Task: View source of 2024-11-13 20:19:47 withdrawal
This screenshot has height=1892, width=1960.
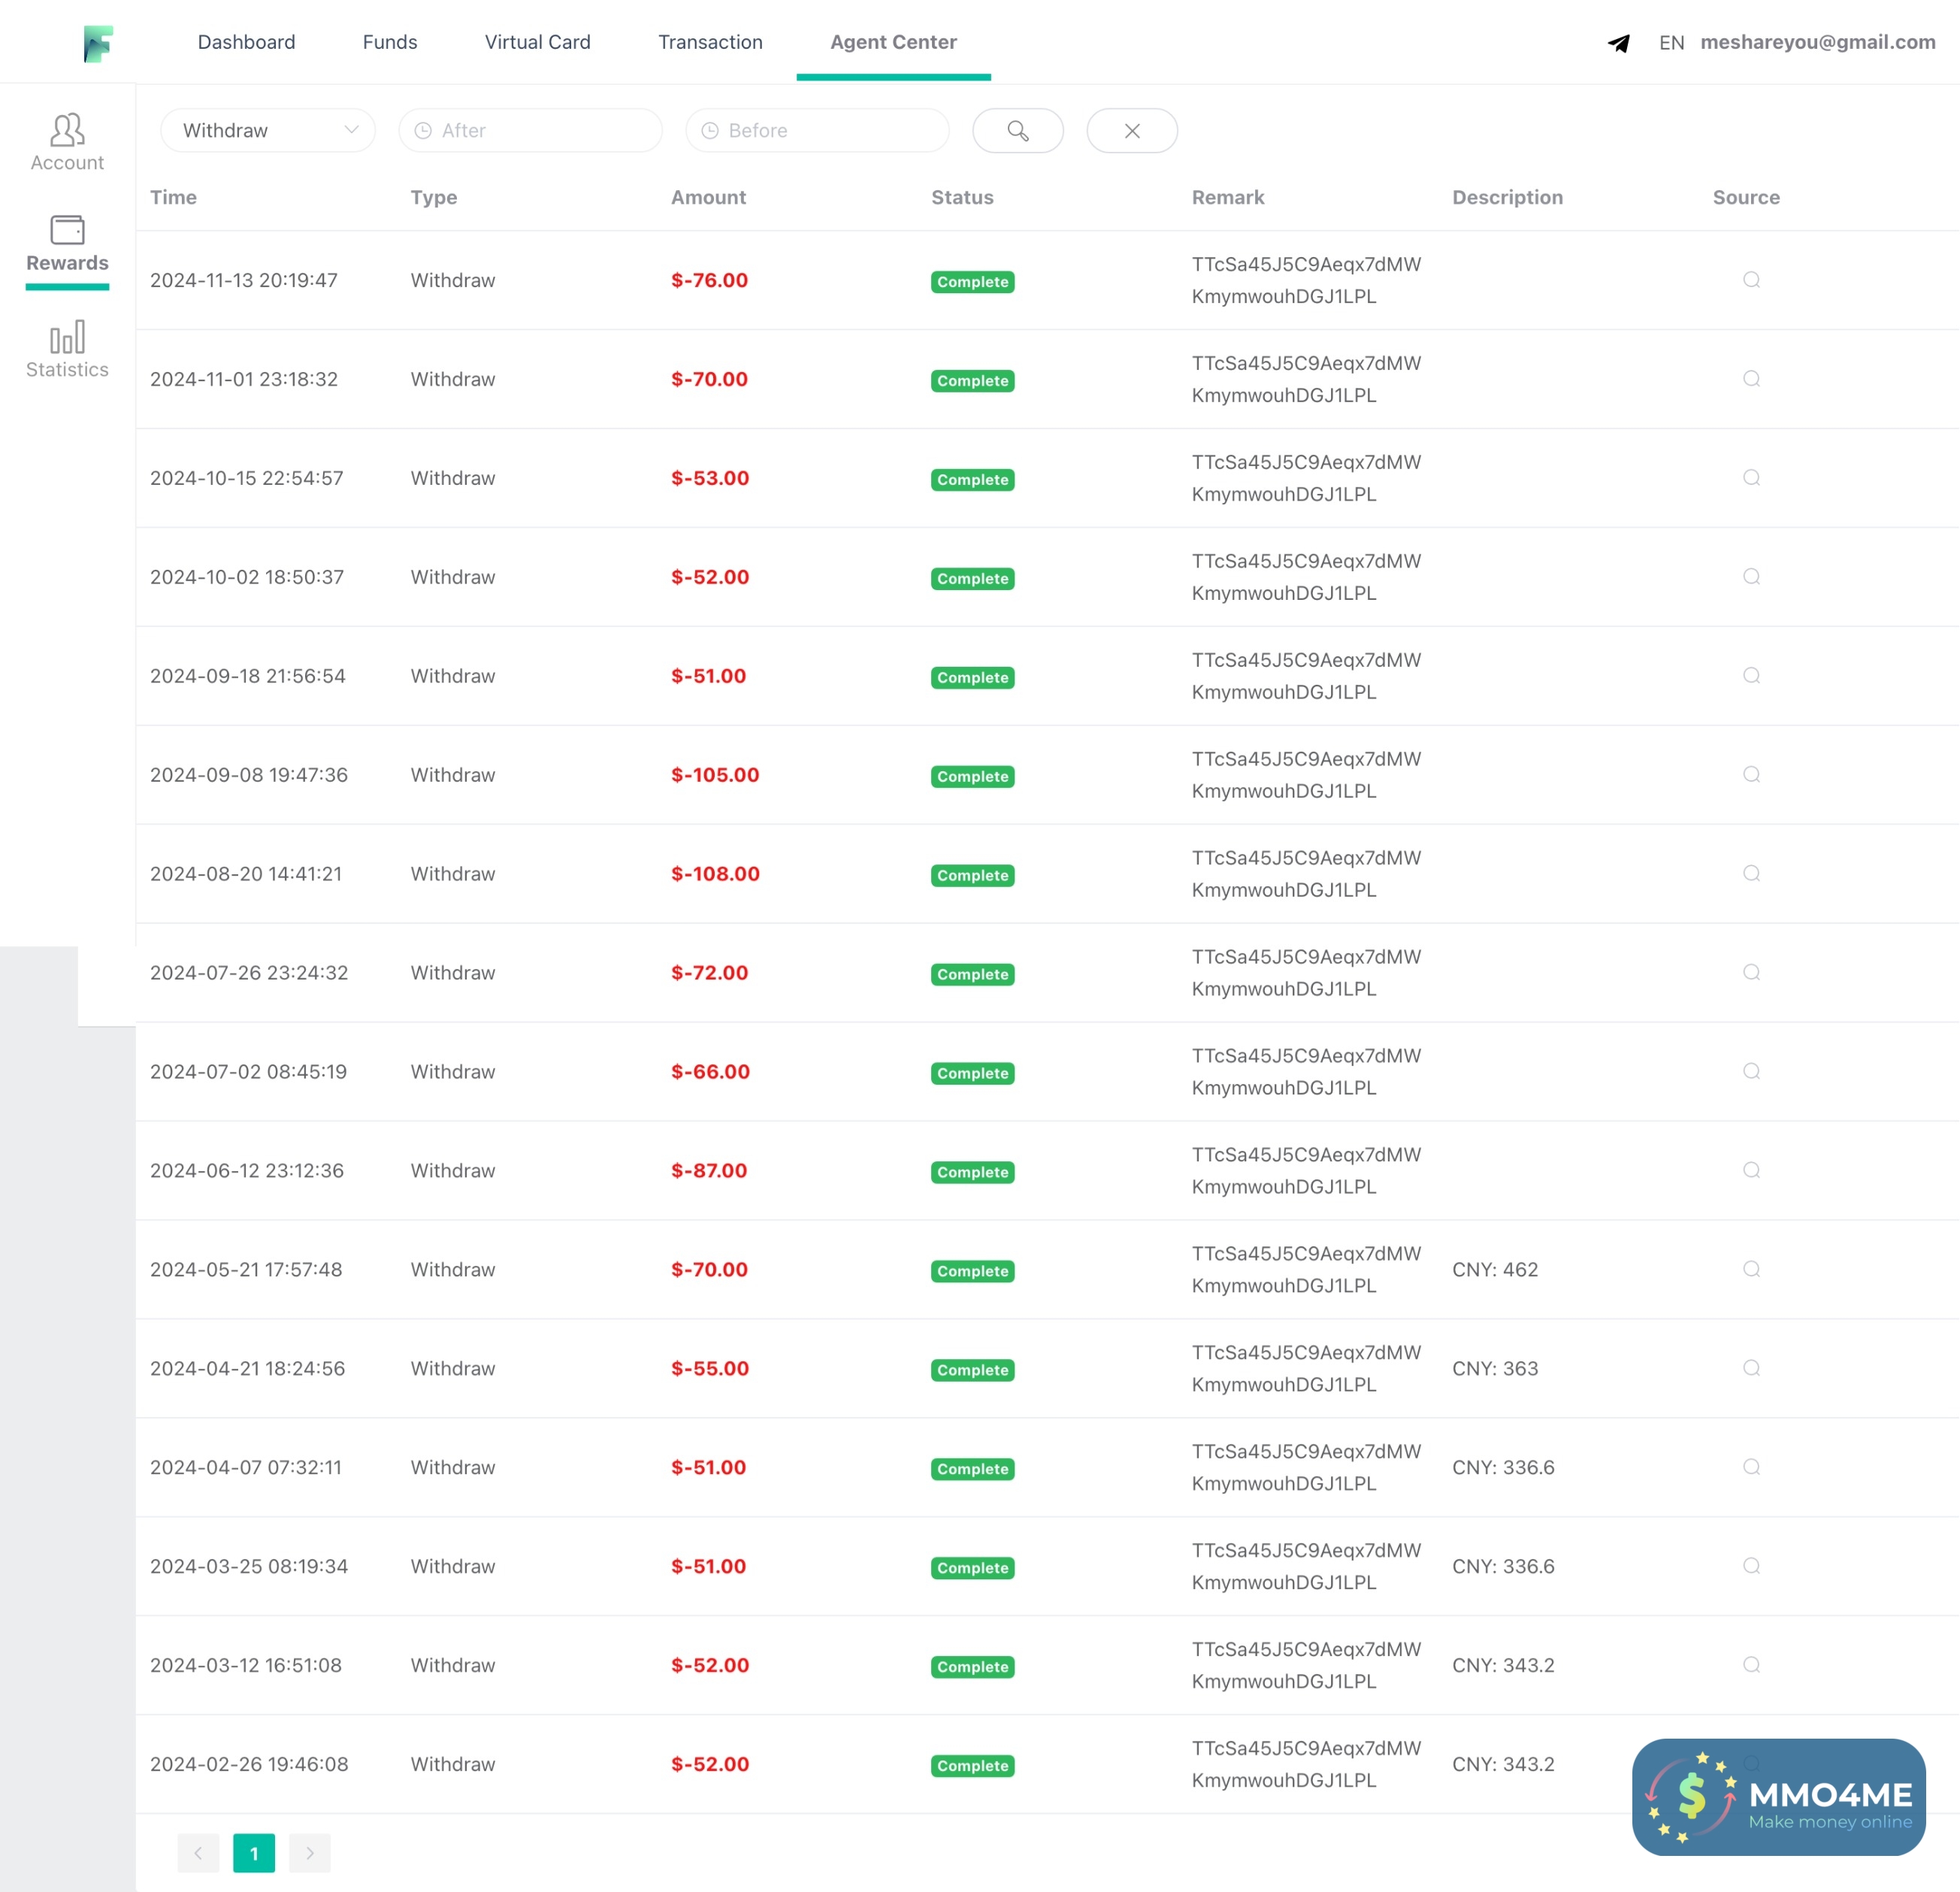Action: (x=1752, y=280)
